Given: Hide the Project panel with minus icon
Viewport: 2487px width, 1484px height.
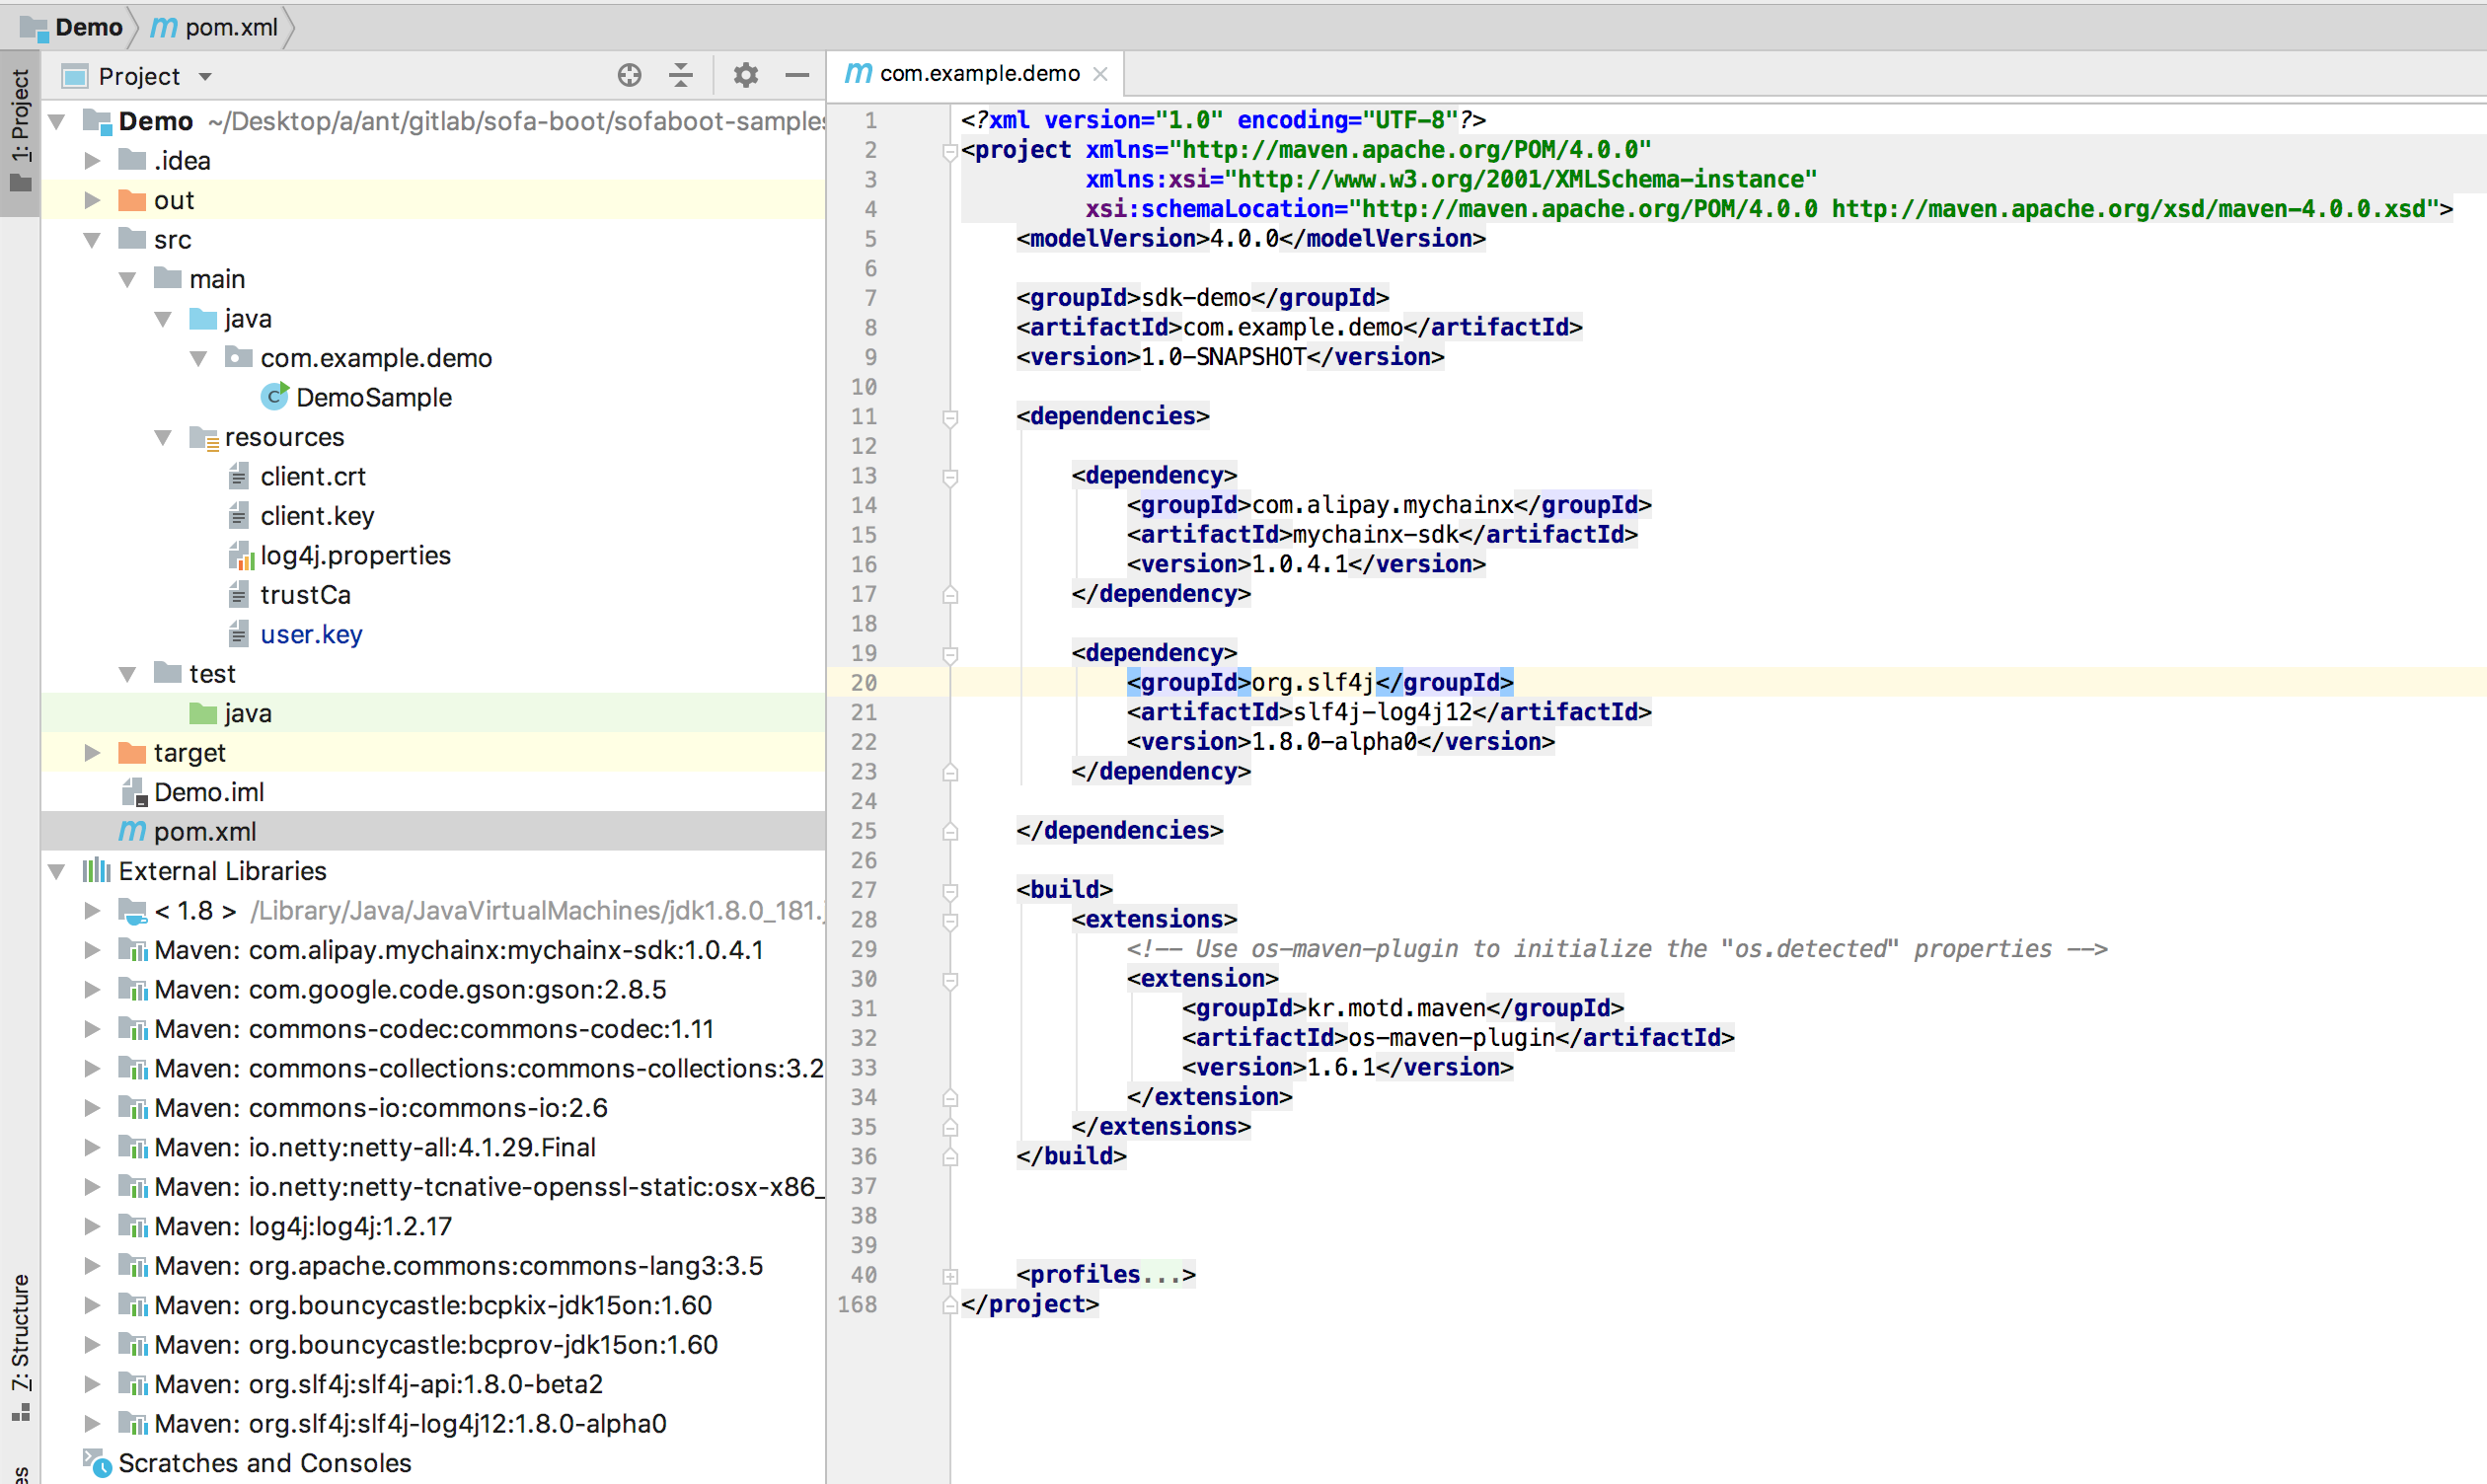Looking at the screenshot, I should pos(797,75).
